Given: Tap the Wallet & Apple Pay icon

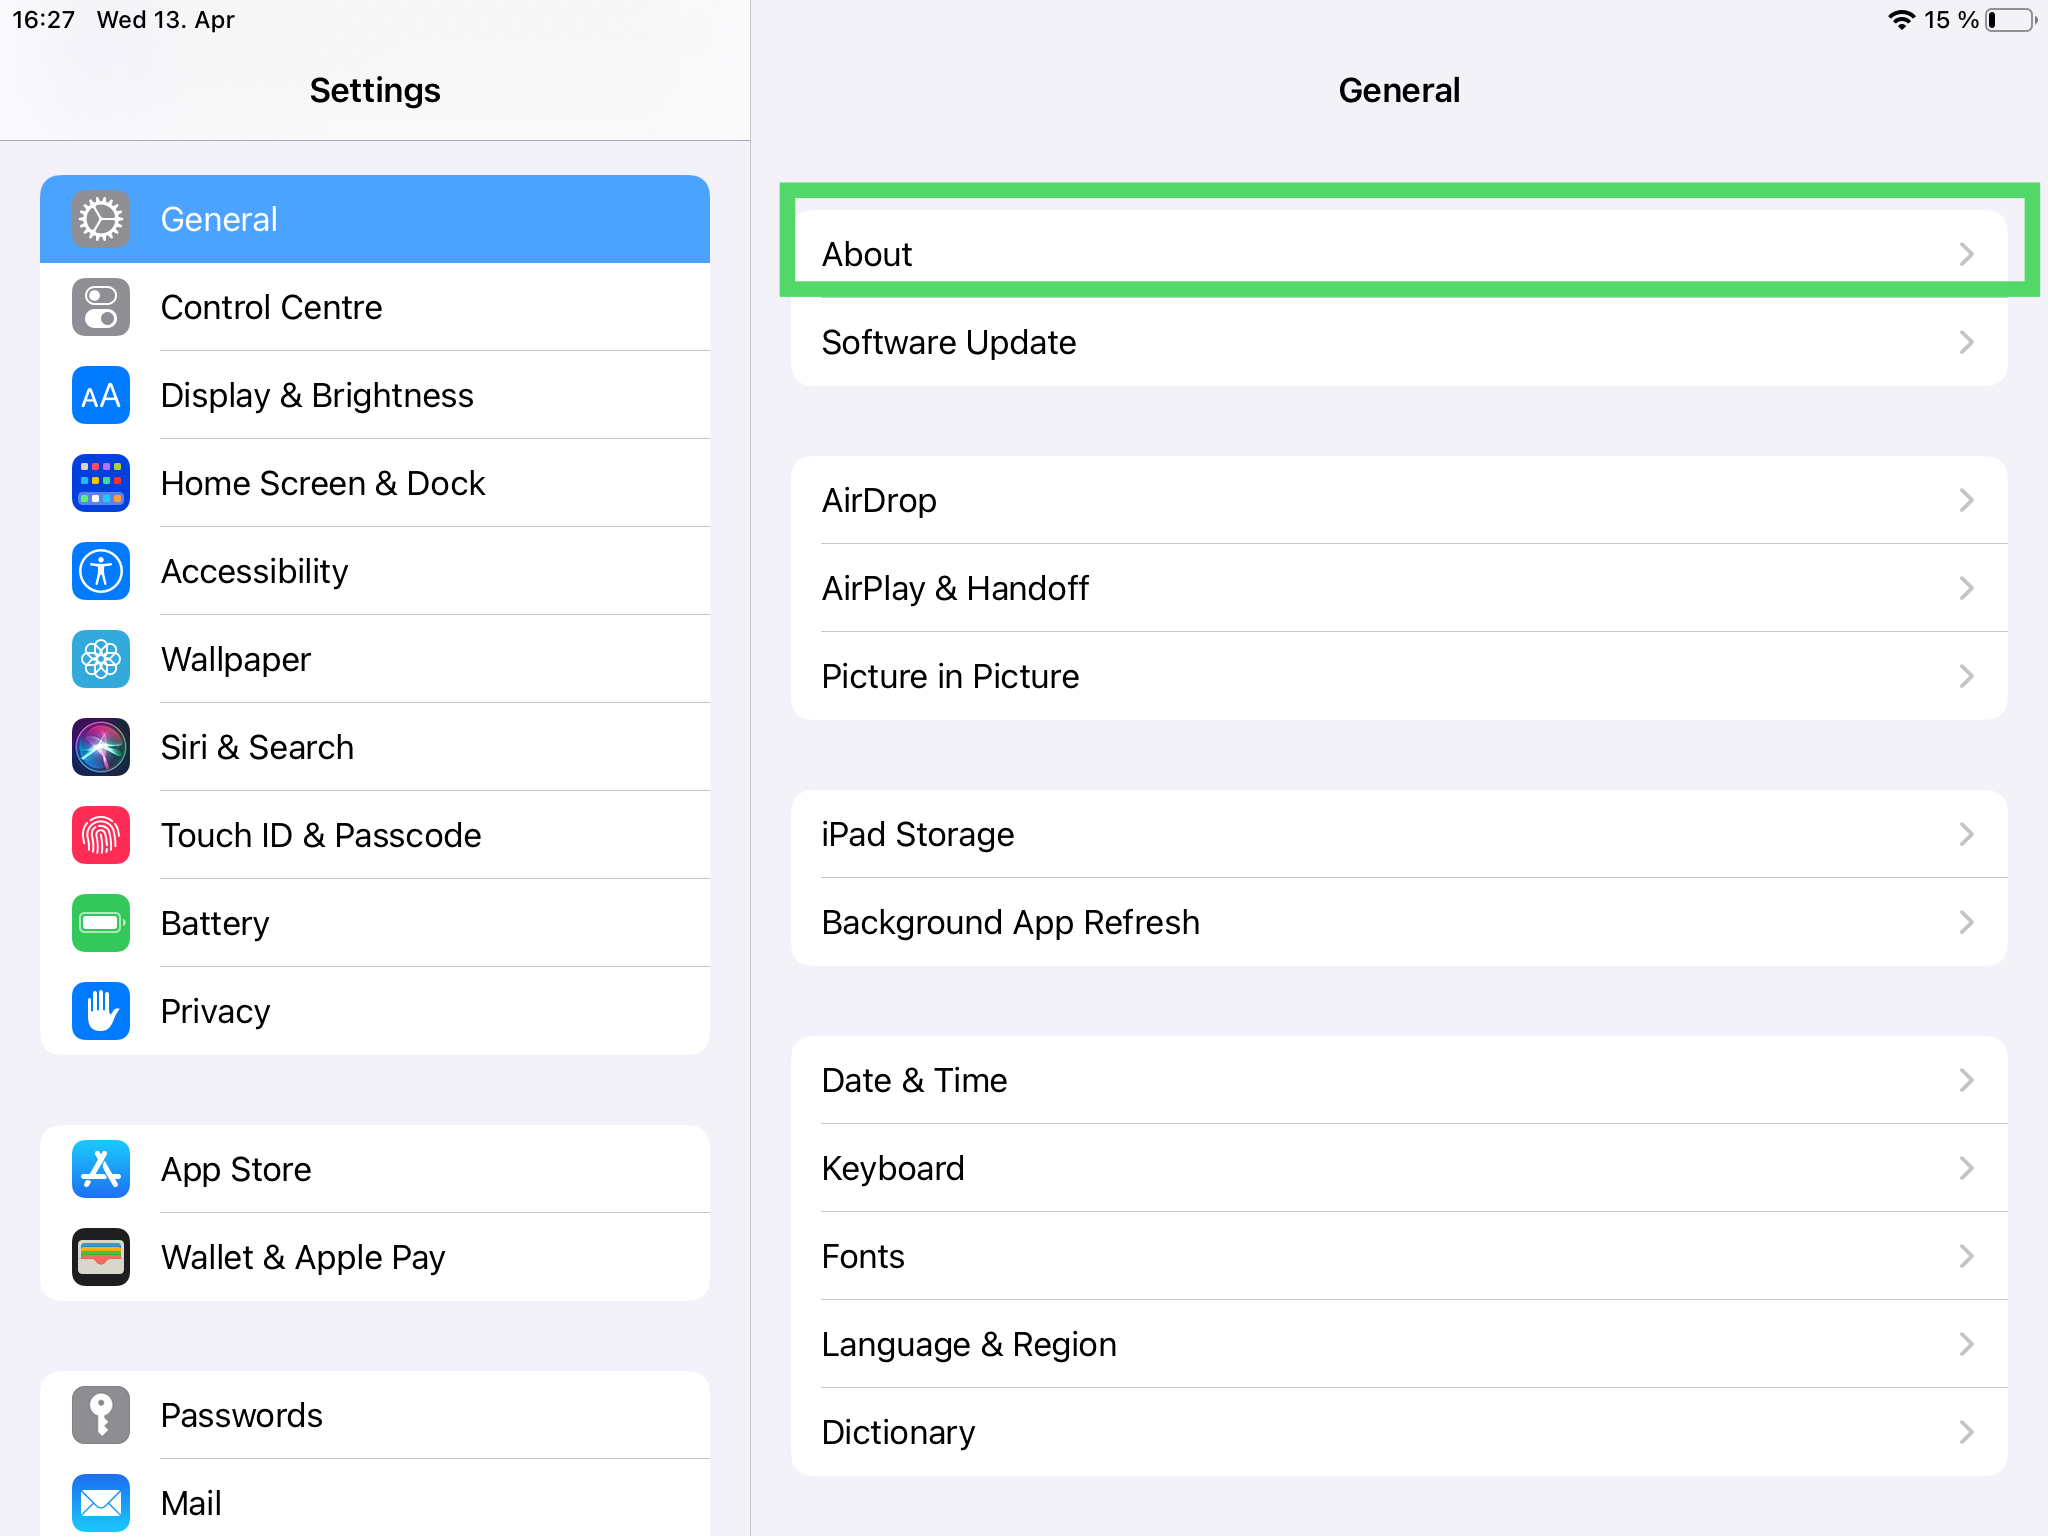Looking at the screenshot, I should click(101, 1257).
